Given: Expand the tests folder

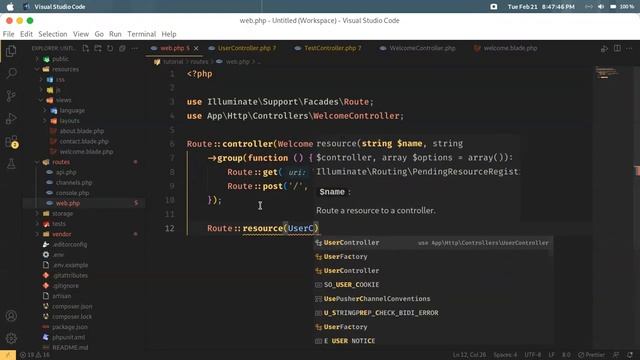Looking at the screenshot, I should click(59, 224).
